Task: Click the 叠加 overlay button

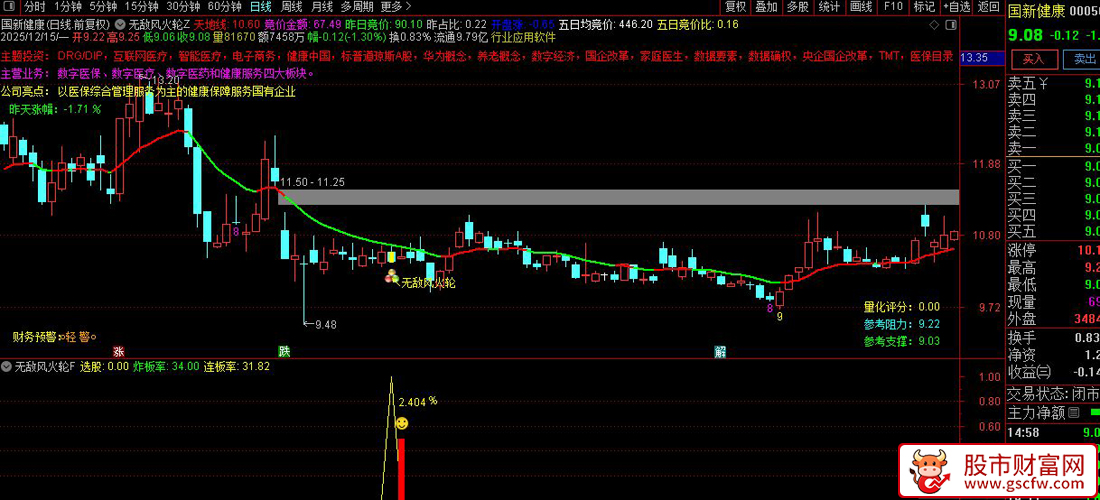Action: click(765, 7)
